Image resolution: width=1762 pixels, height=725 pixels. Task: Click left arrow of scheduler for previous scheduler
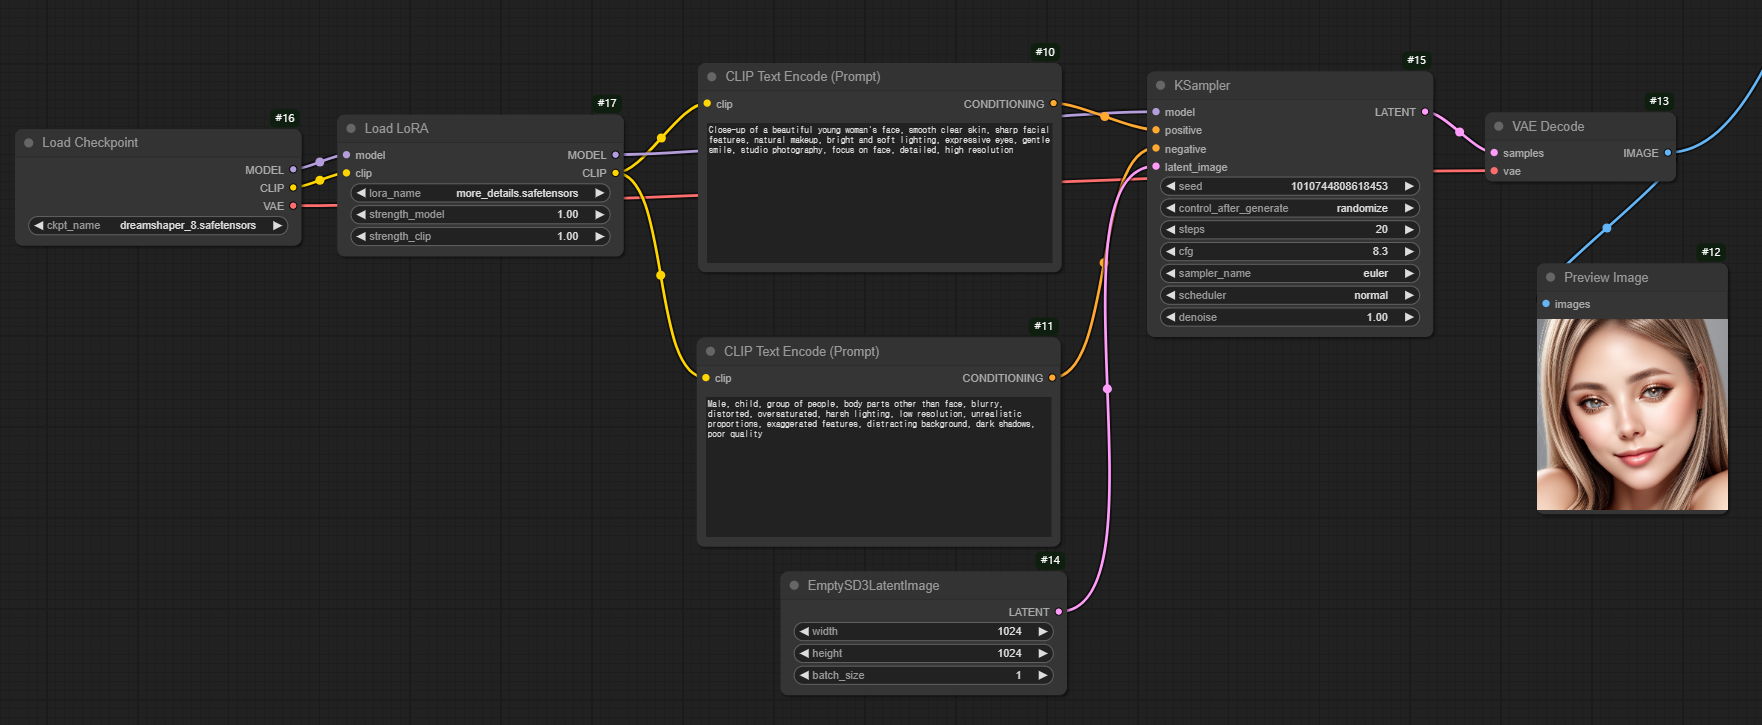click(1170, 295)
